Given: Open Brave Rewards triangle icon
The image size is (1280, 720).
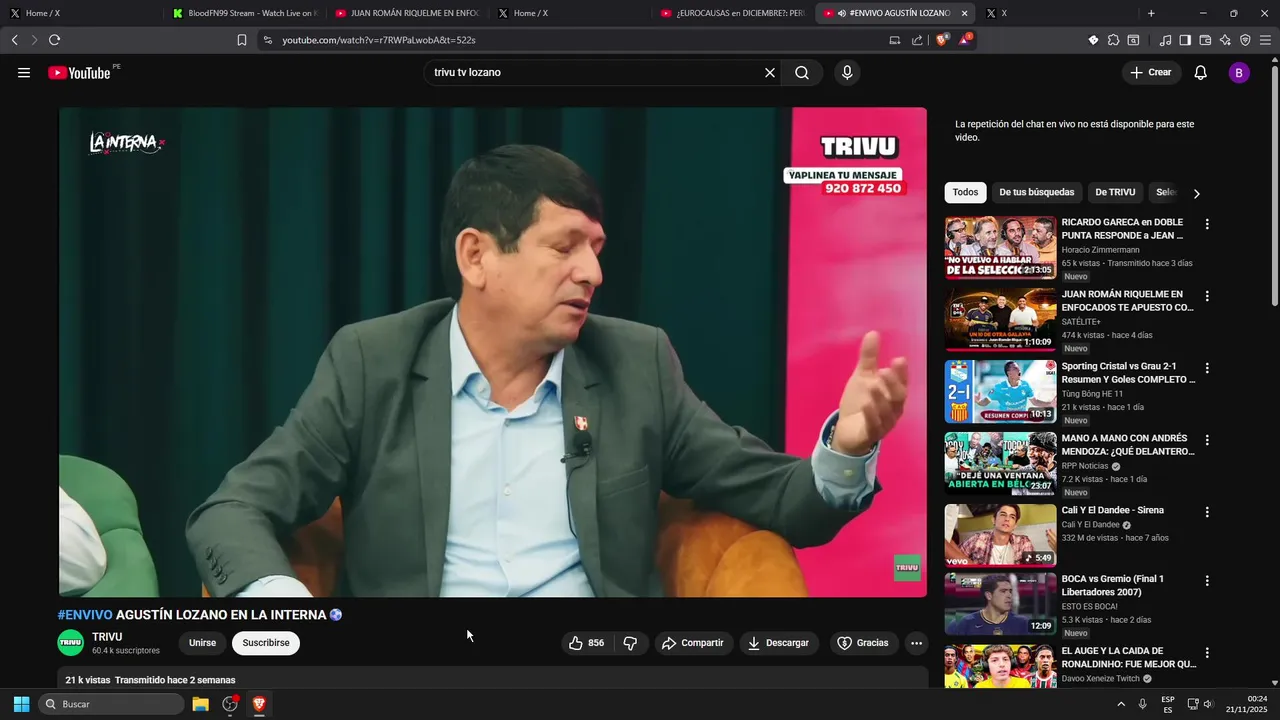Looking at the screenshot, I should coord(965,40).
